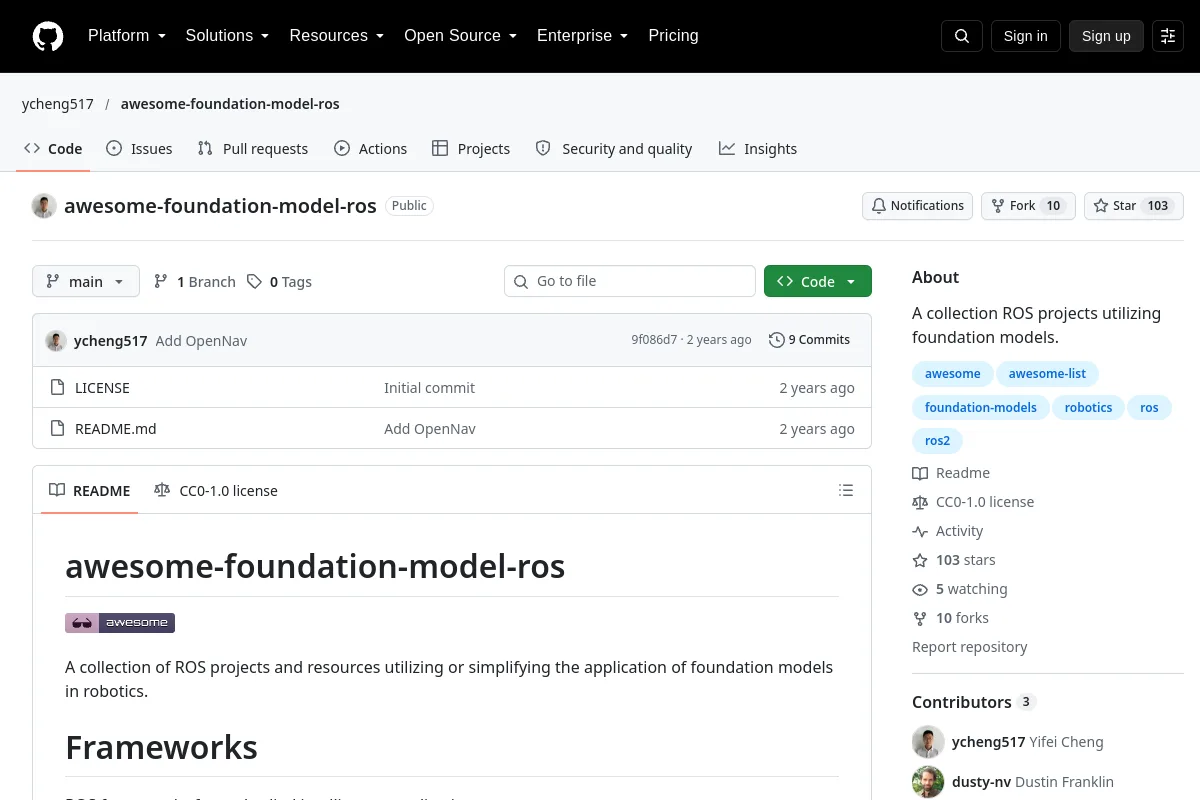Click the Go to file search field

click(x=630, y=281)
